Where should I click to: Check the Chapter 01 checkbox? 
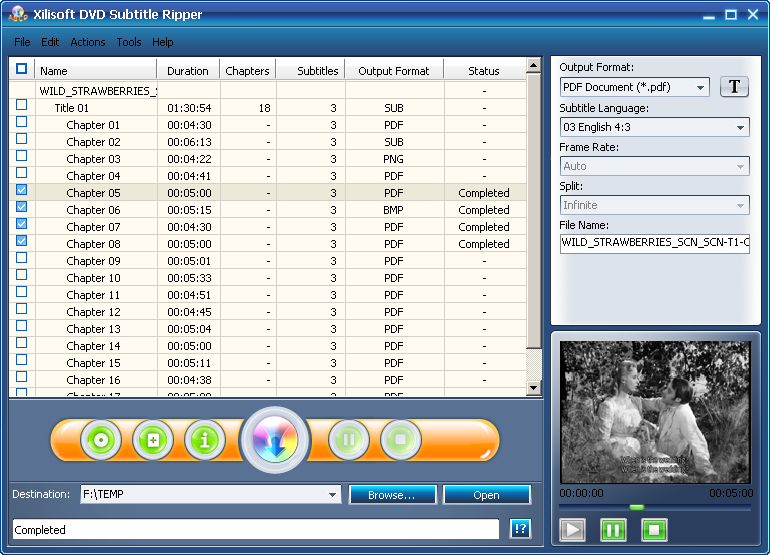[x=22, y=122]
